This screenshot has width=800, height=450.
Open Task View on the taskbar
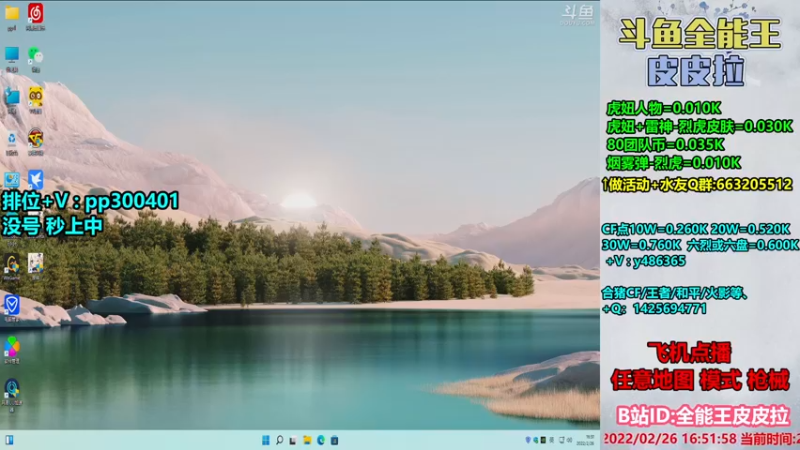tap(293, 440)
